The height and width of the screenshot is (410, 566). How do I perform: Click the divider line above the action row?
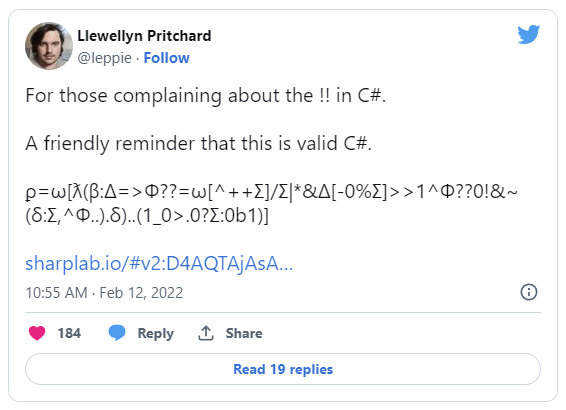pos(283,312)
